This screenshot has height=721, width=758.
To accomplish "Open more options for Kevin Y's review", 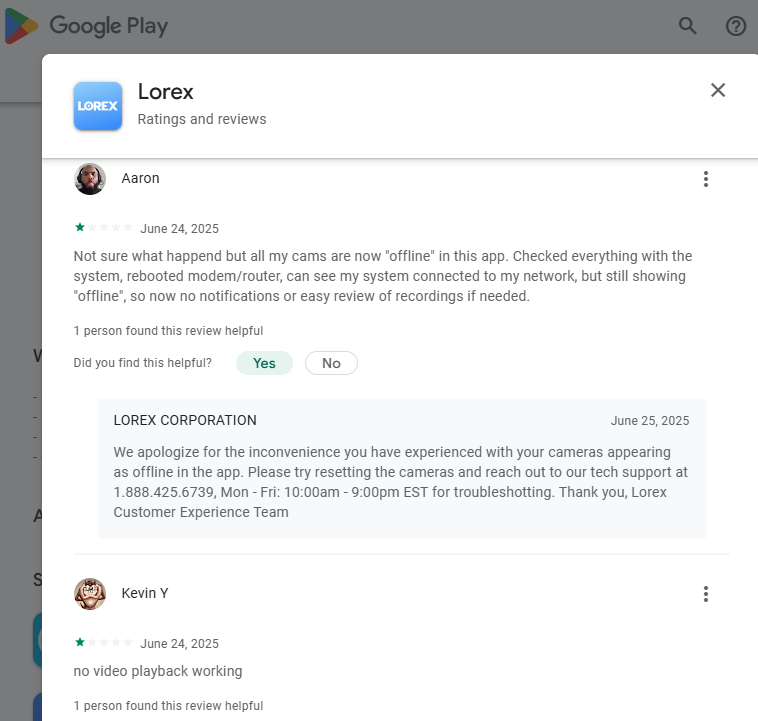I will pyautogui.click(x=706, y=594).
